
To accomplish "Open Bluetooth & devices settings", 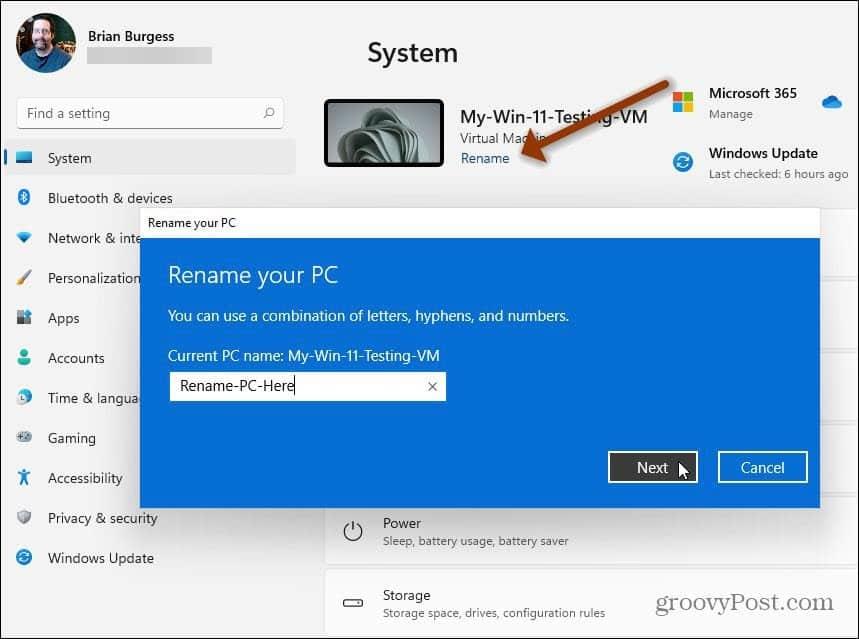I will coord(110,198).
